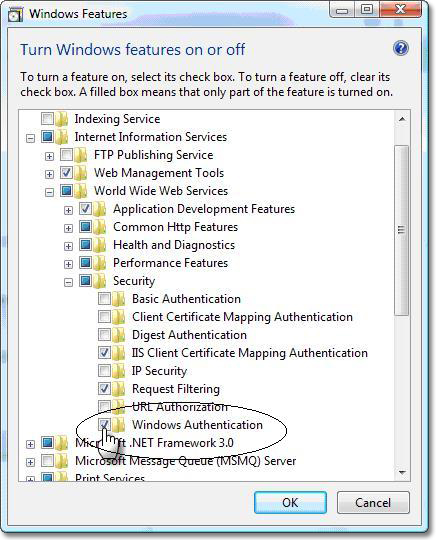Click the folder icon beside Common Http Features
Image resolution: width=436 pixels, height=540 pixels.
101,227
